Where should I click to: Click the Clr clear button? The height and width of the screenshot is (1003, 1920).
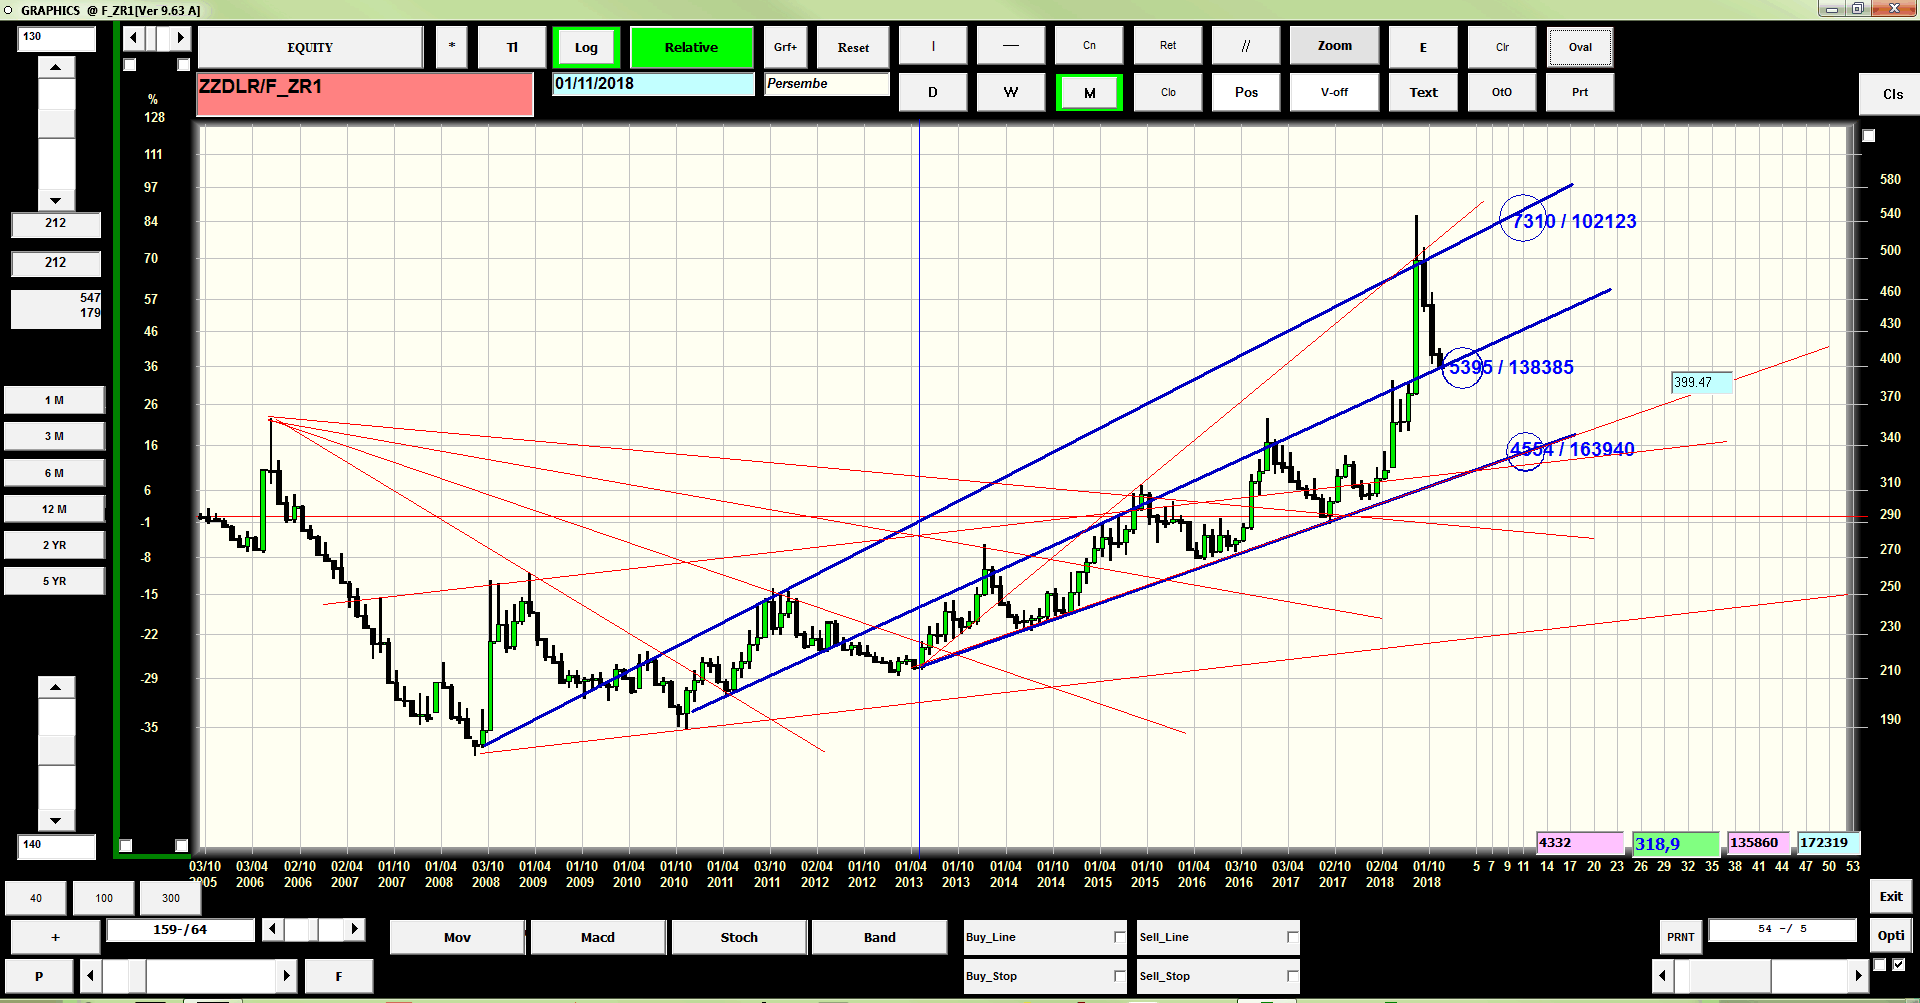[1502, 47]
